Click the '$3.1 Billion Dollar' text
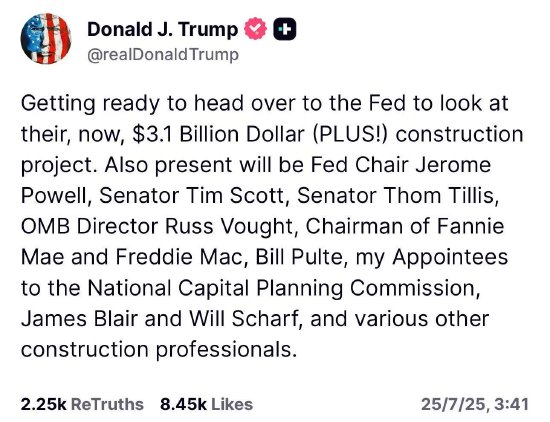The height and width of the screenshot is (422, 550). 219,134
